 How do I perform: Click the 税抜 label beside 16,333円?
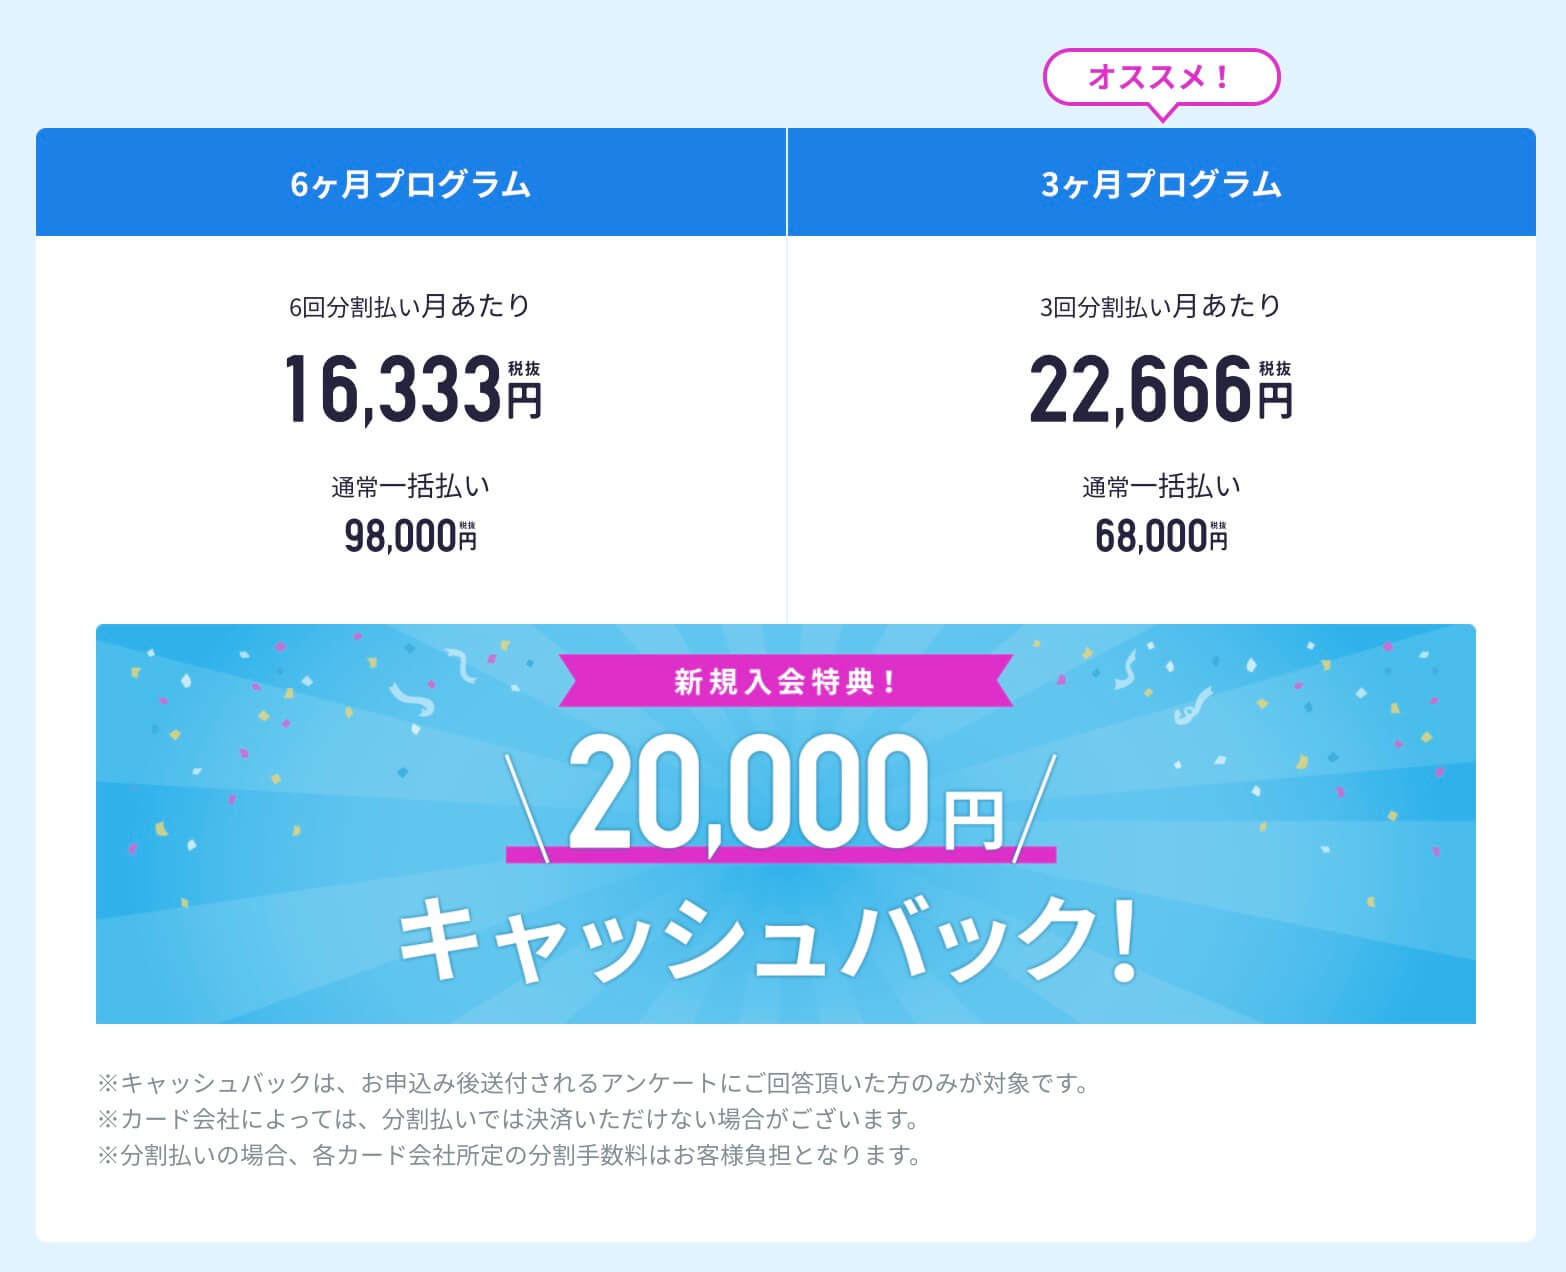coord(523,370)
